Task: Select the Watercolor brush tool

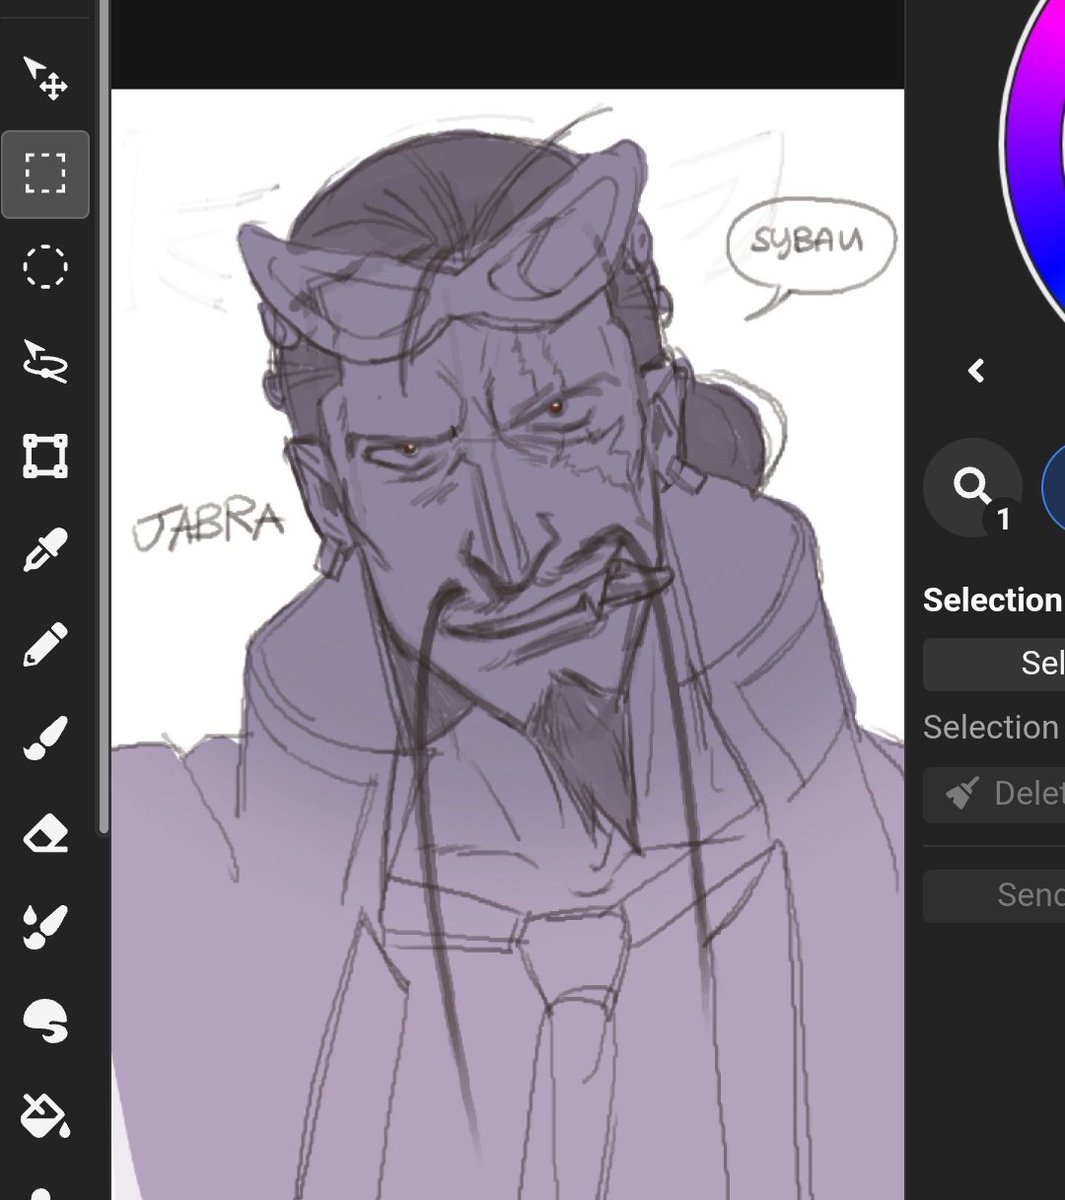Action: click(x=45, y=927)
